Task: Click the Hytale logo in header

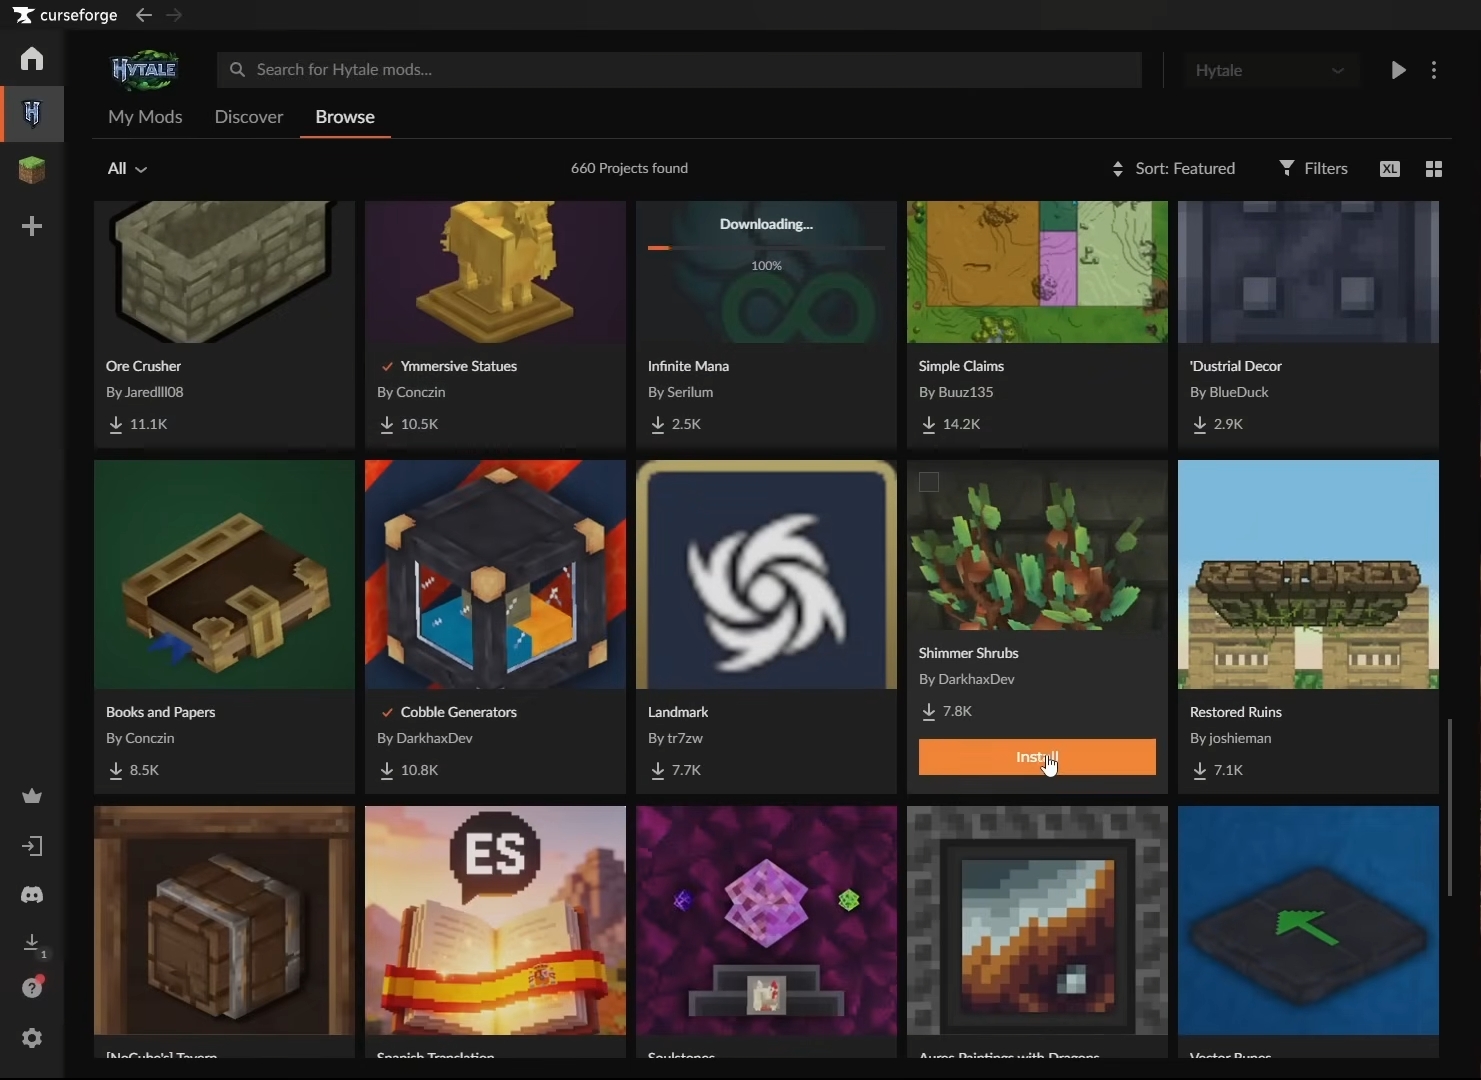Action: click(144, 70)
